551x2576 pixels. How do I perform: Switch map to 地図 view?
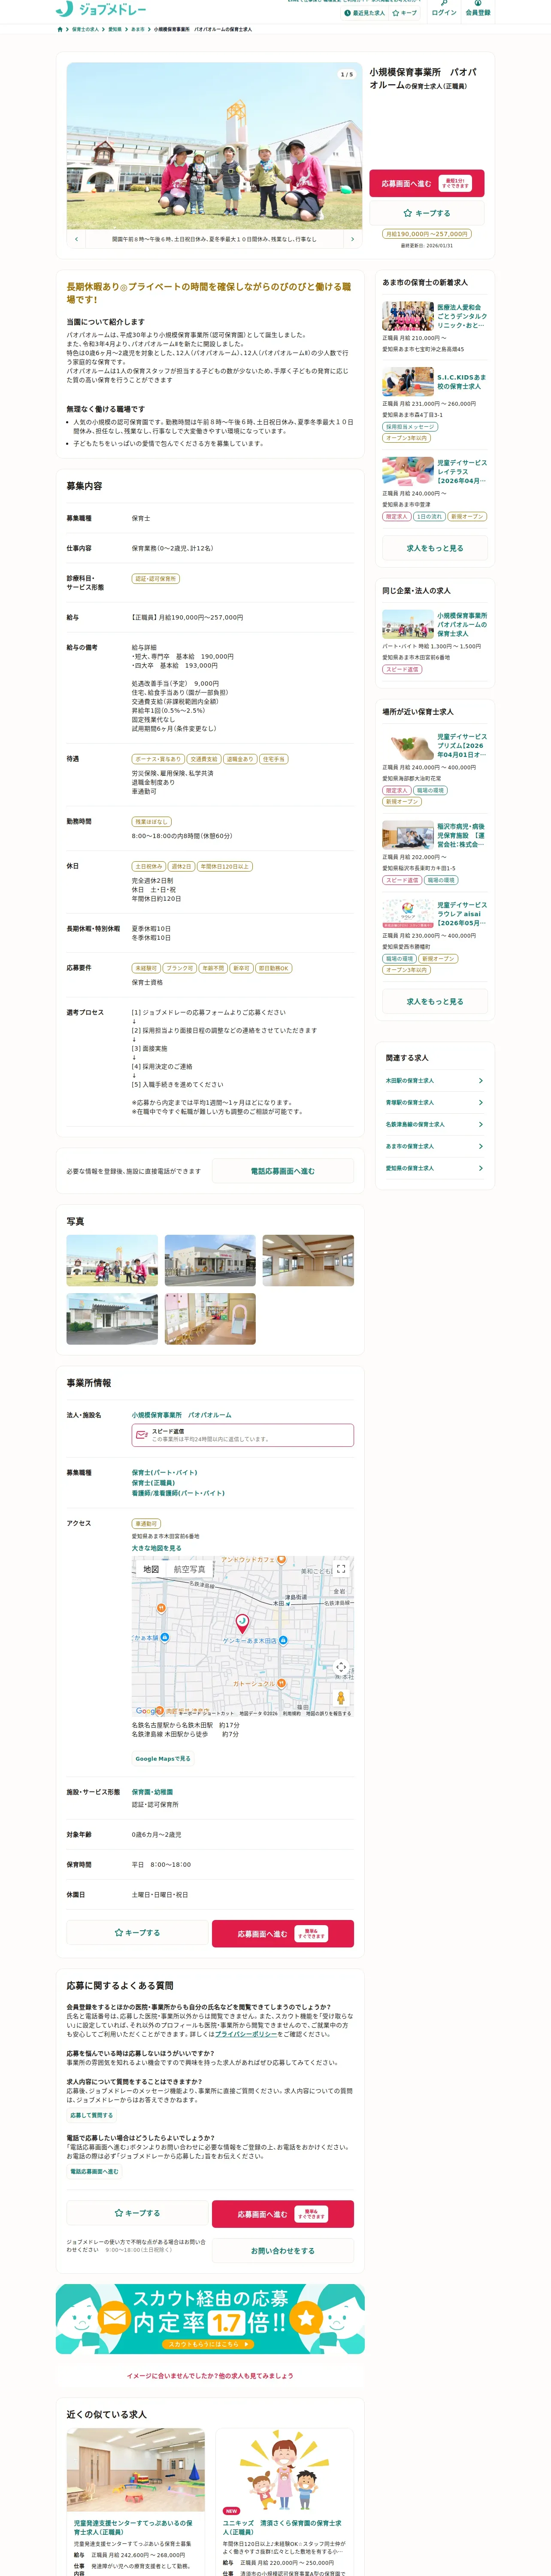151,1569
